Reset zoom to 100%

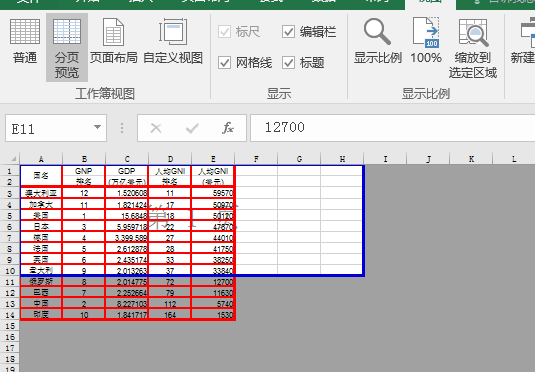point(426,42)
